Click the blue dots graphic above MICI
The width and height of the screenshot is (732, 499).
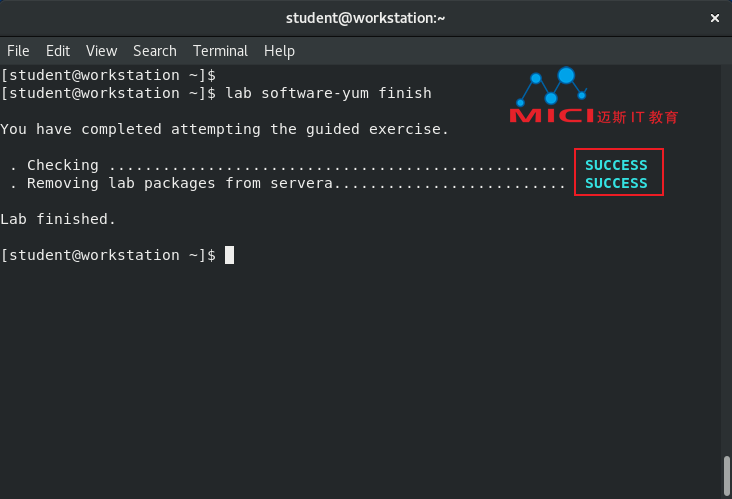tap(551, 86)
